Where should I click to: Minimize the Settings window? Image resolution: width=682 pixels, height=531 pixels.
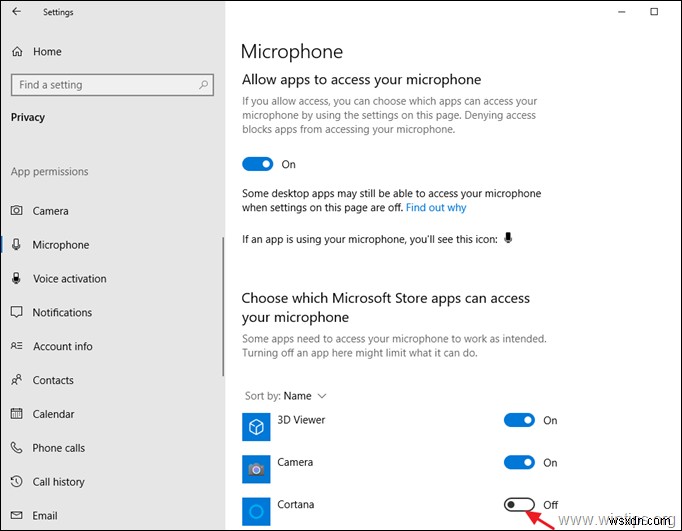point(622,12)
